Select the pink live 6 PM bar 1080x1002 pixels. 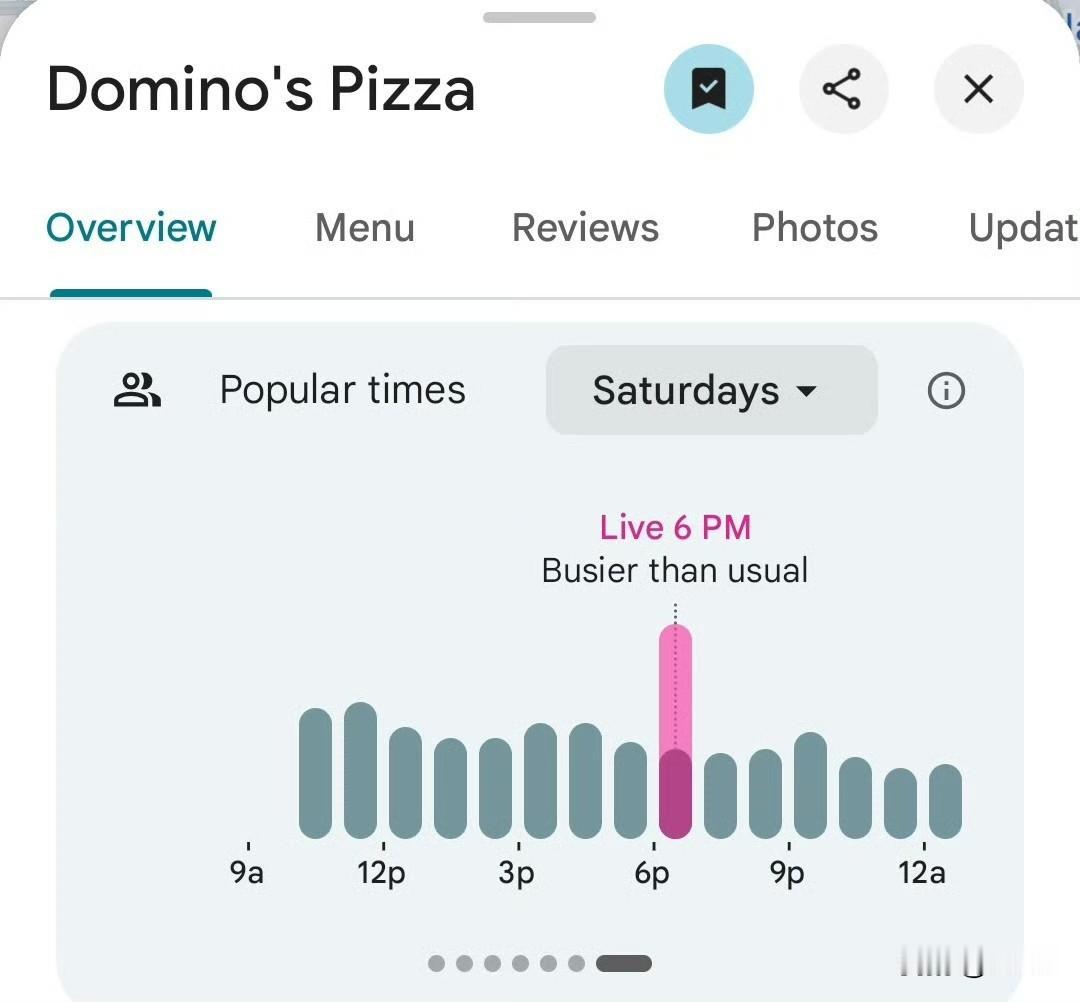675,731
